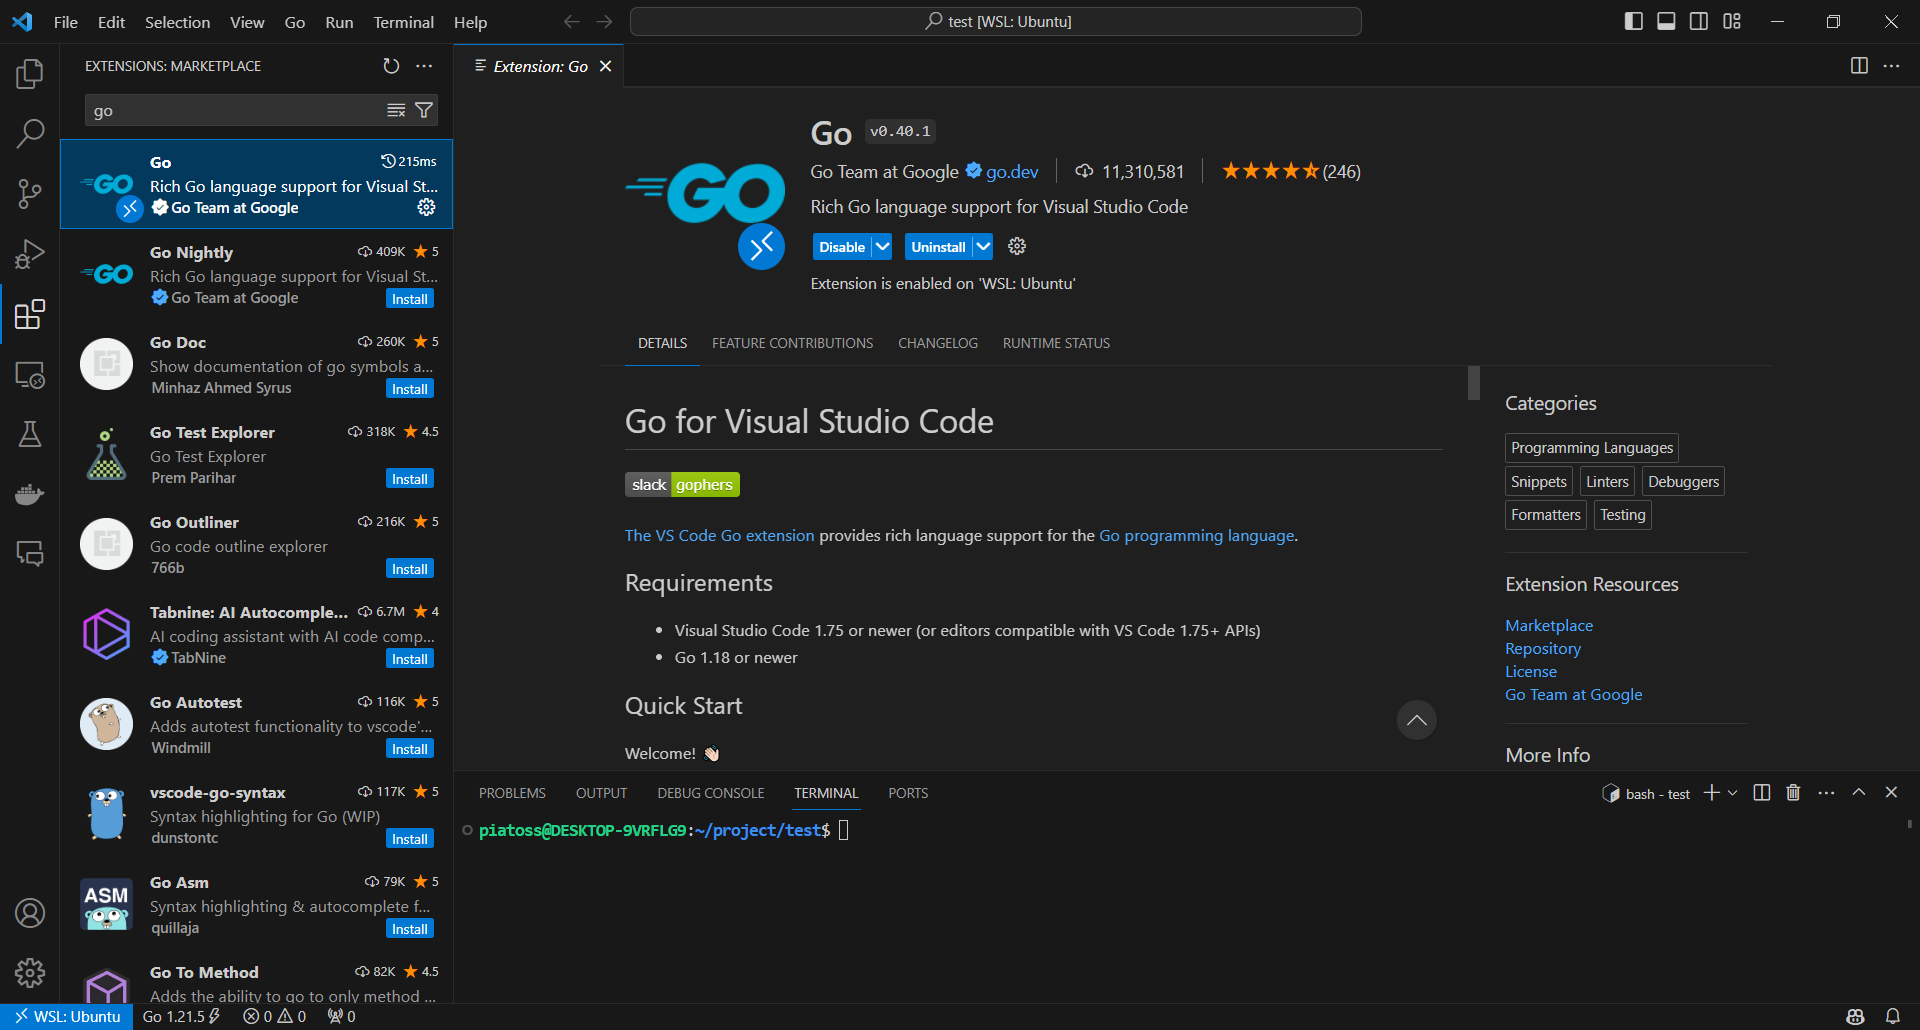Open the go.dev publisher link
The width and height of the screenshot is (1920, 1030).
pos(1012,172)
